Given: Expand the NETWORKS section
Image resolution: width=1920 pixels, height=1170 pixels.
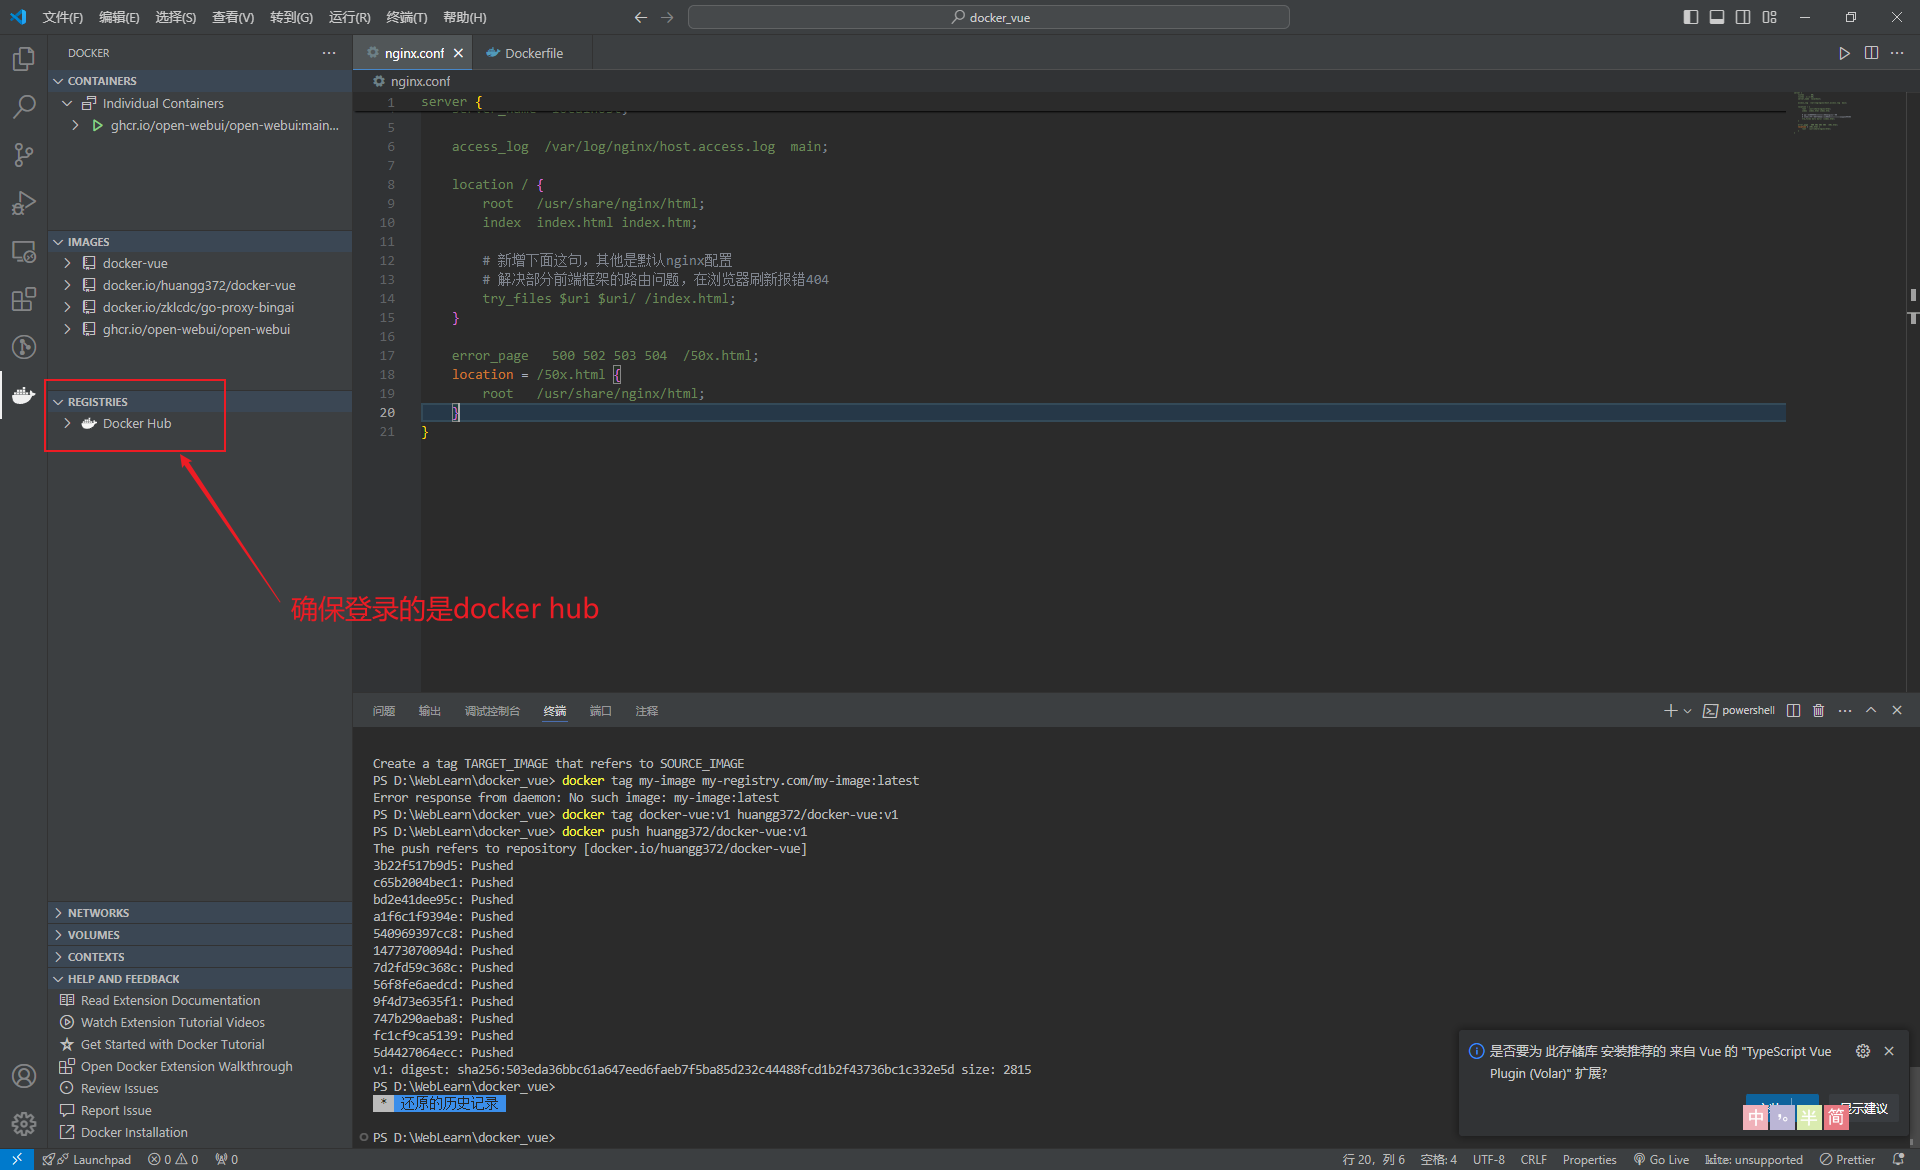Looking at the screenshot, I should point(98,913).
